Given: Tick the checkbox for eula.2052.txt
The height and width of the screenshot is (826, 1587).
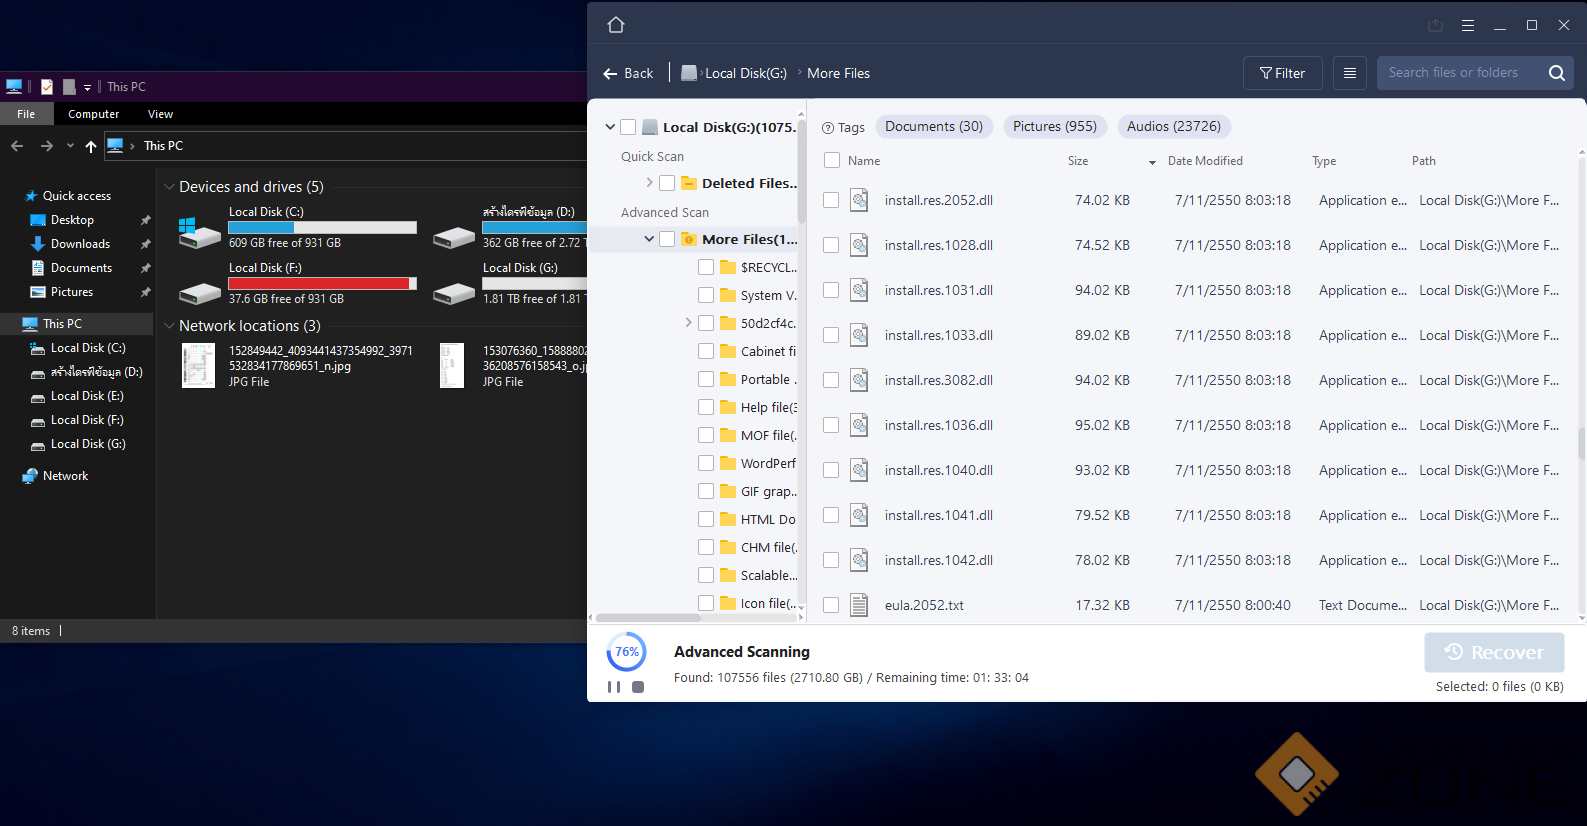Looking at the screenshot, I should pyautogui.click(x=831, y=605).
